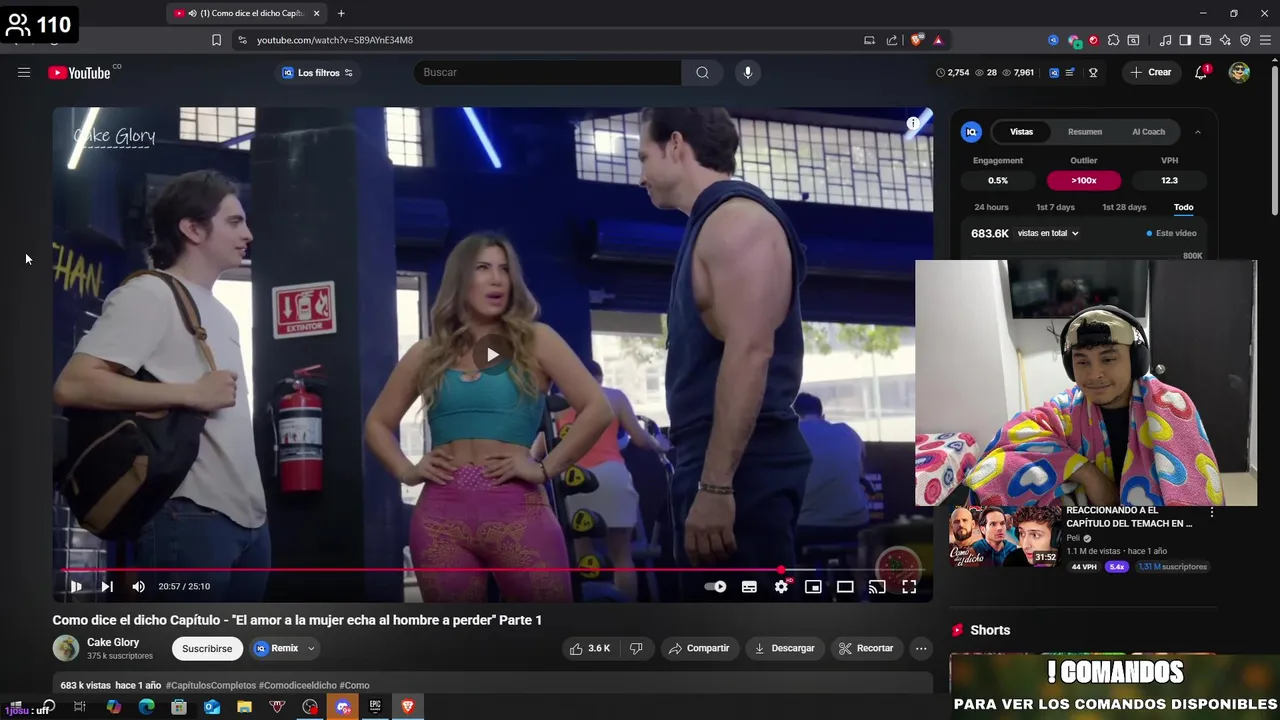
Task: Open Brave Leo AI sparkle icon
Action: (x=1225, y=40)
